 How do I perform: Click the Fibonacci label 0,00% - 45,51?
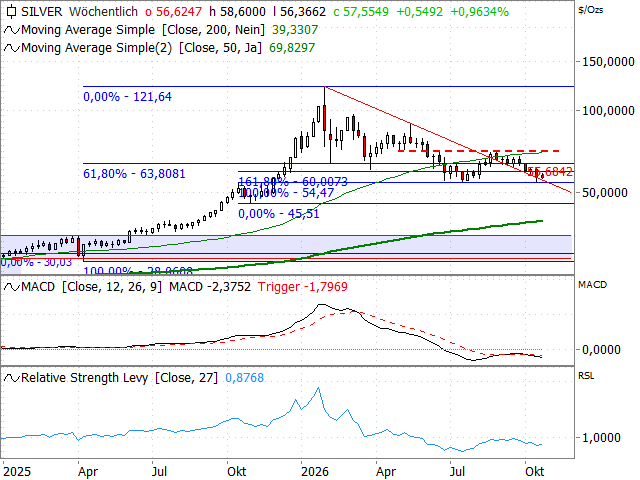pos(279,214)
